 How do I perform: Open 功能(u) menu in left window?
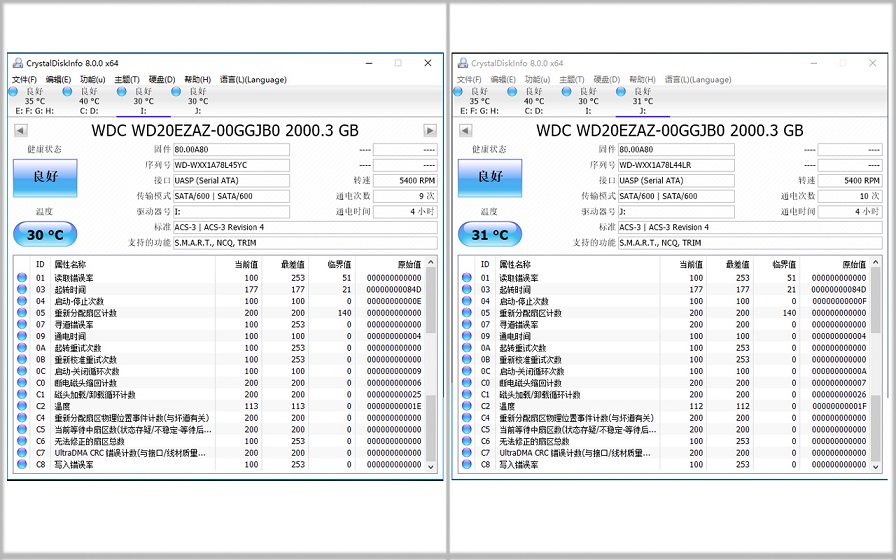pos(93,79)
